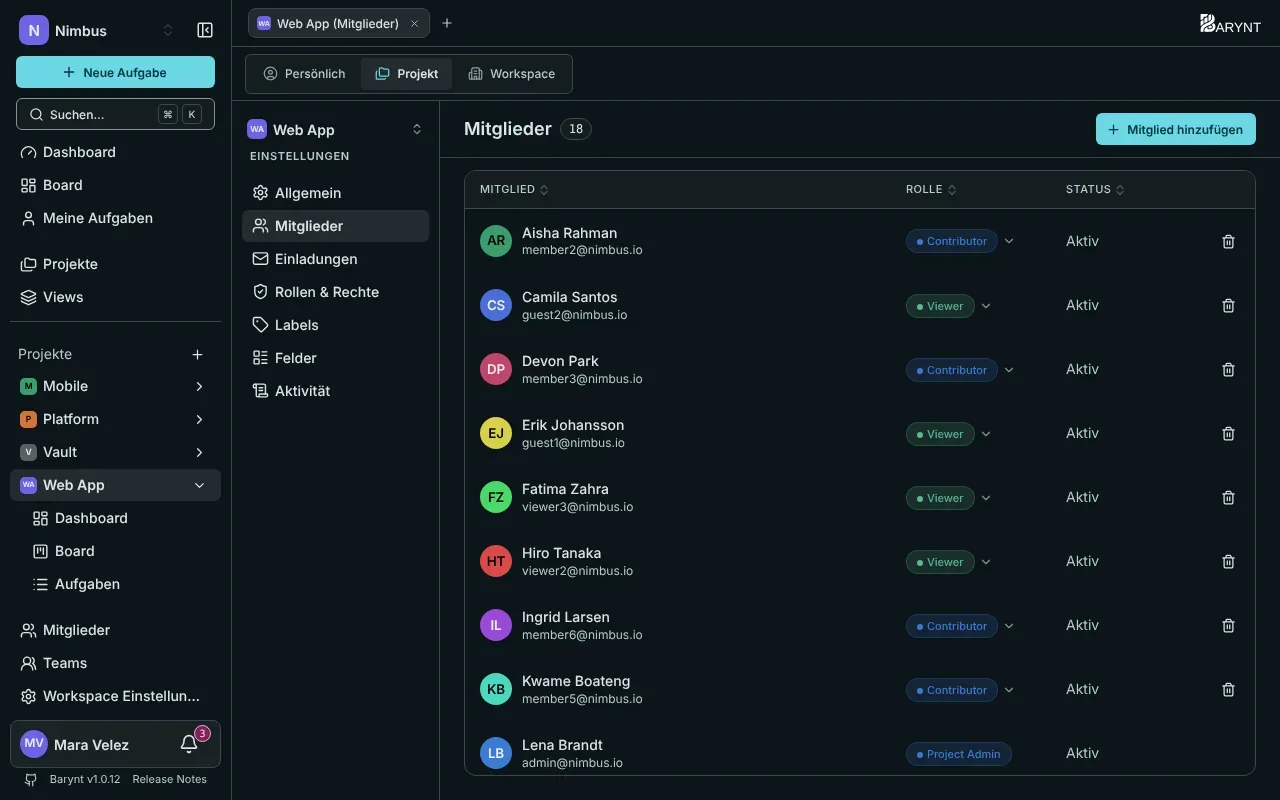Add new project with plus icon
Screen dimensions: 1280x800
(198, 354)
